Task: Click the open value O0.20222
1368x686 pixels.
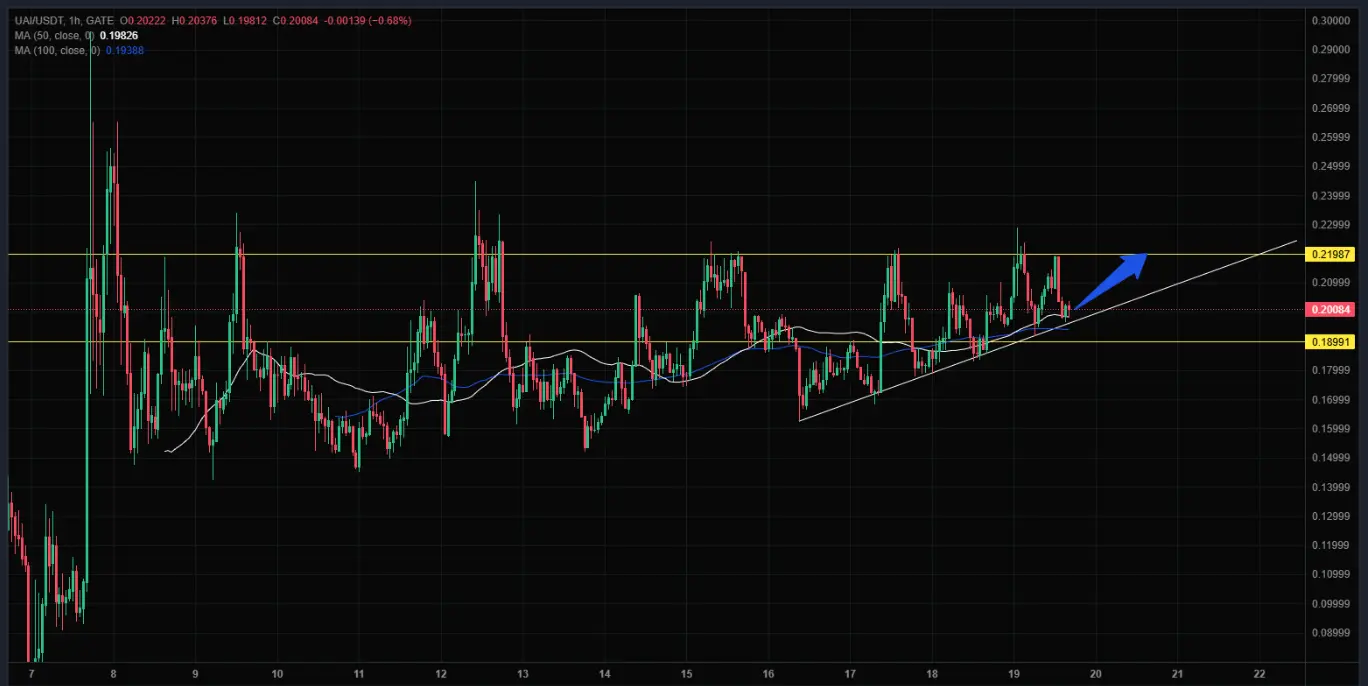Action: (x=143, y=20)
